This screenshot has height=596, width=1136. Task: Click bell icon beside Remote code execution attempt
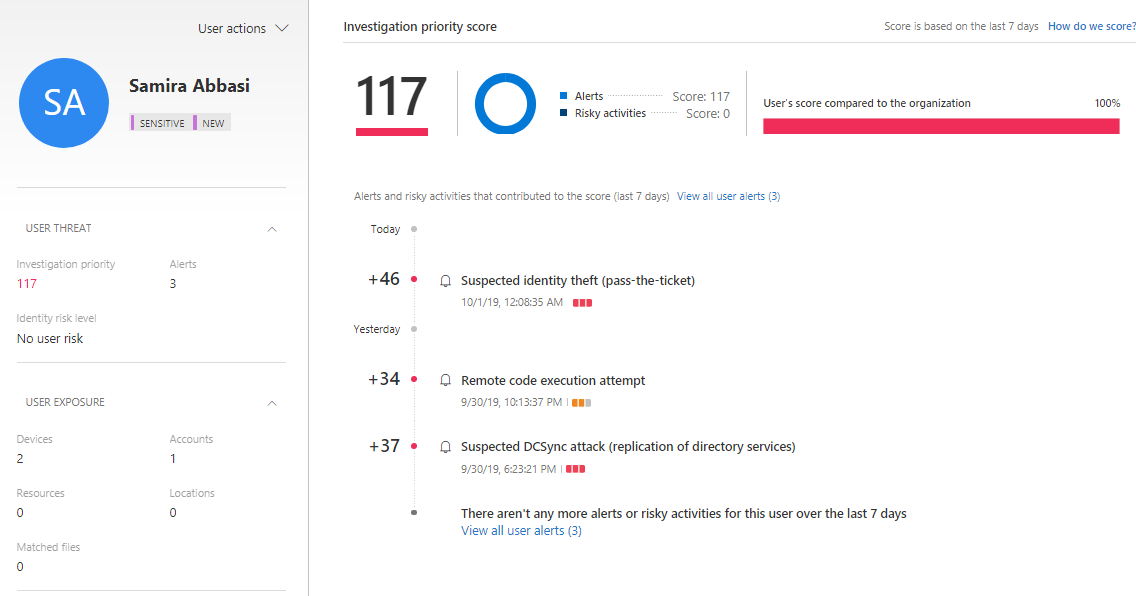point(446,381)
